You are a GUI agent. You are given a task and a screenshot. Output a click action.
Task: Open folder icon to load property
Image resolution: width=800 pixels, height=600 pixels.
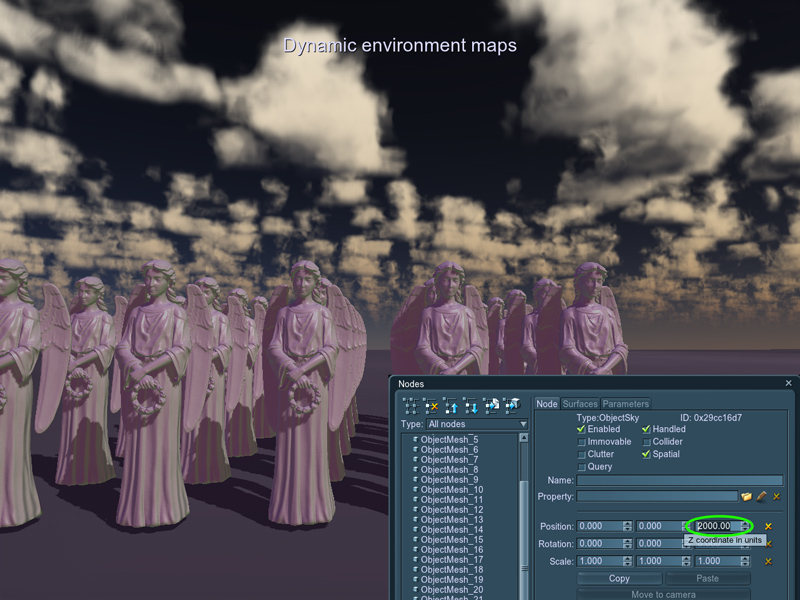(x=746, y=496)
